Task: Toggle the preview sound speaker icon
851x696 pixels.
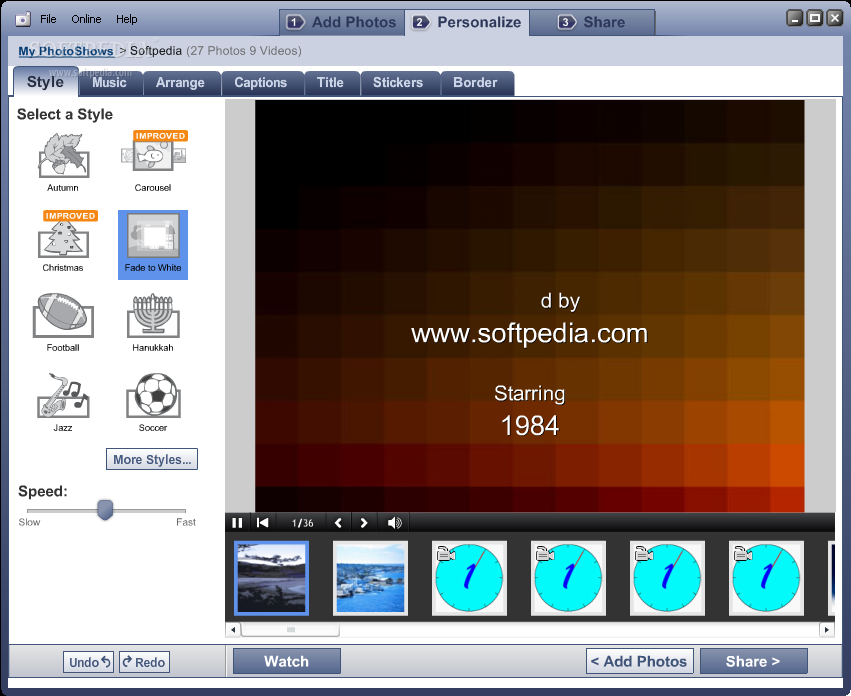Action: pos(395,523)
